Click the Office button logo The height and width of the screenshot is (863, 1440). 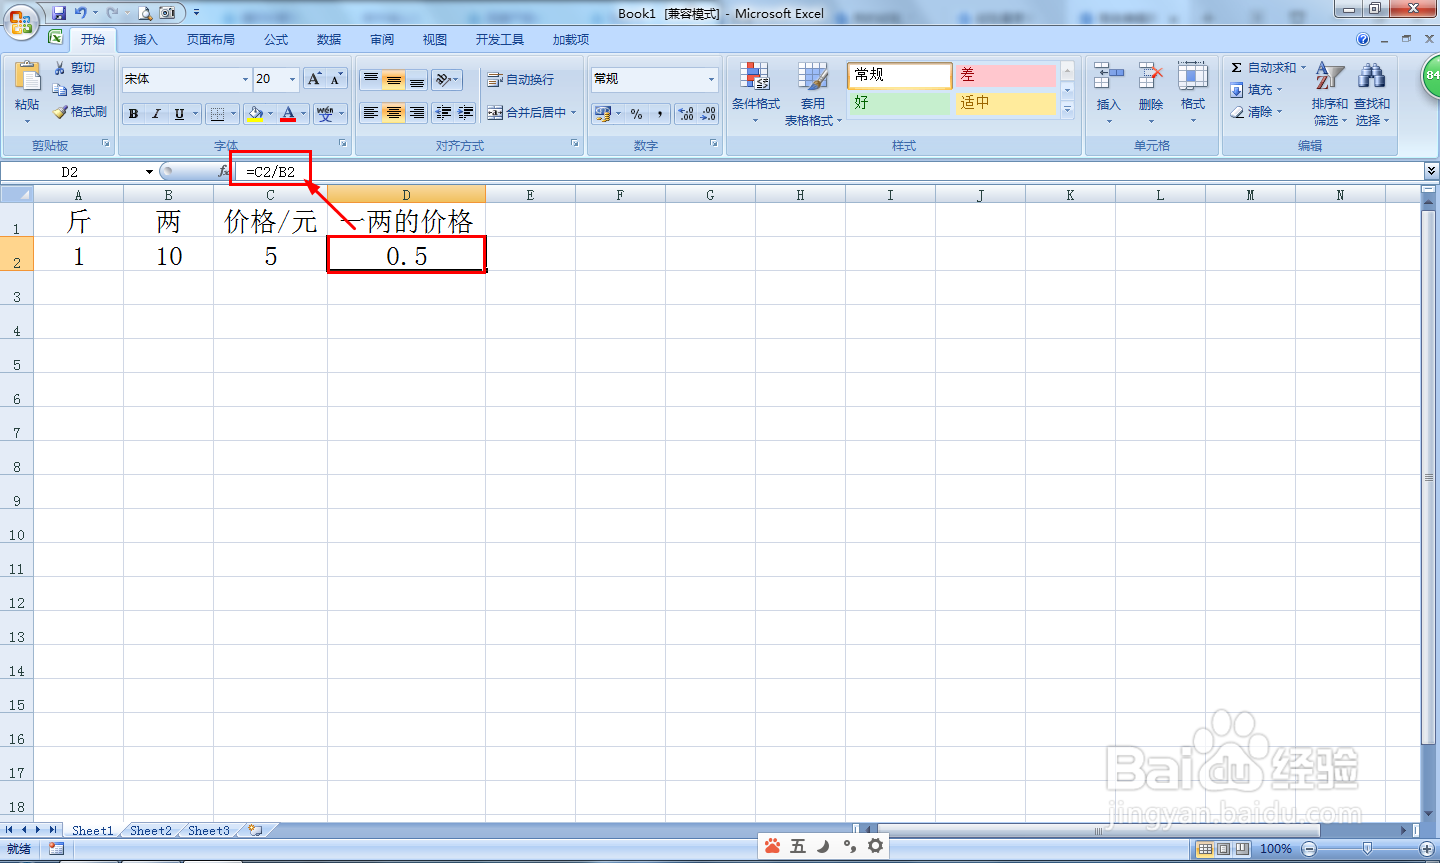(x=20, y=20)
